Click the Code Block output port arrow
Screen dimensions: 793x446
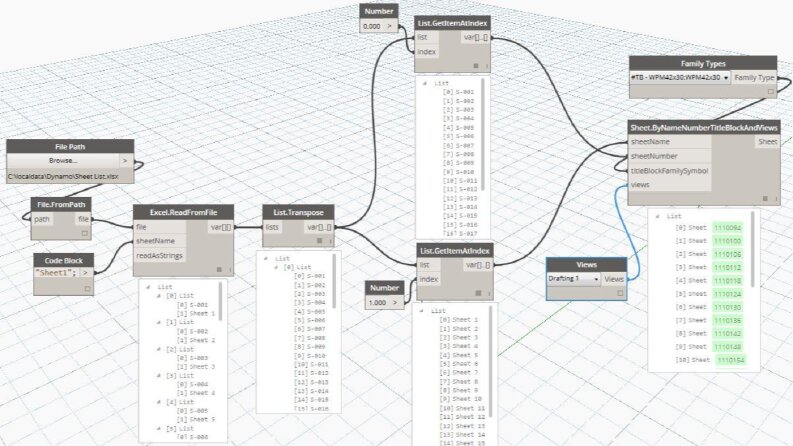(86, 273)
